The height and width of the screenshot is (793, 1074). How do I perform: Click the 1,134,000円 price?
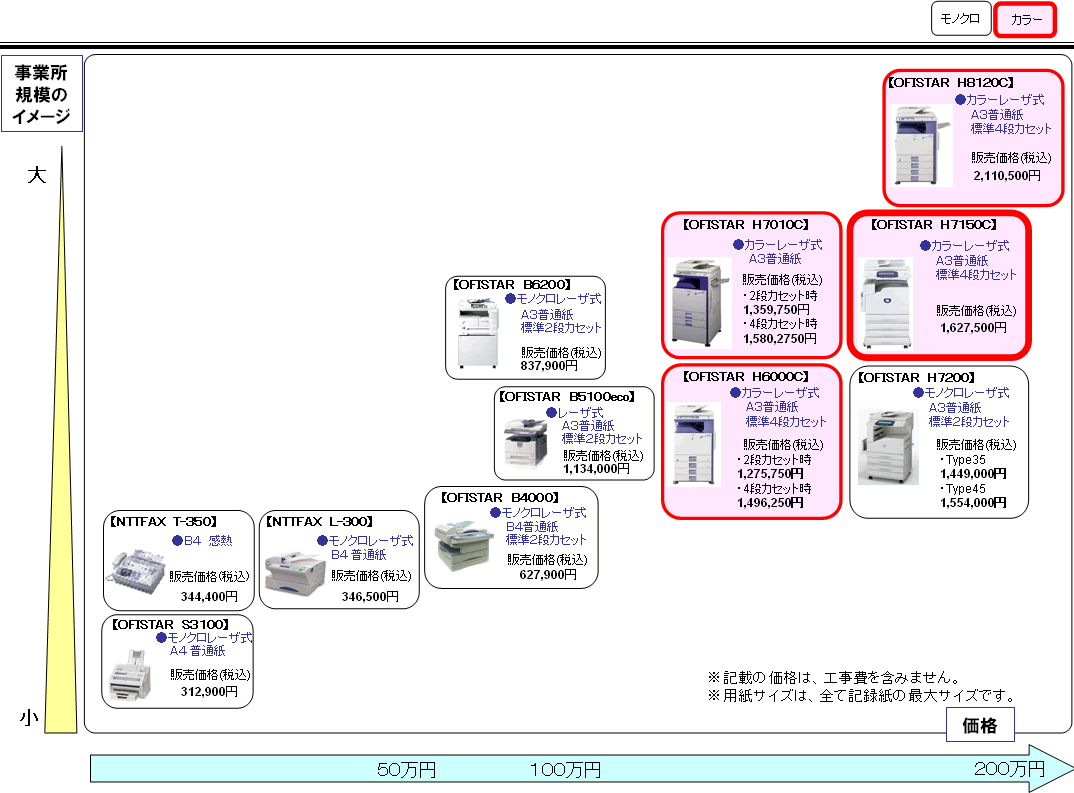[597, 468]
